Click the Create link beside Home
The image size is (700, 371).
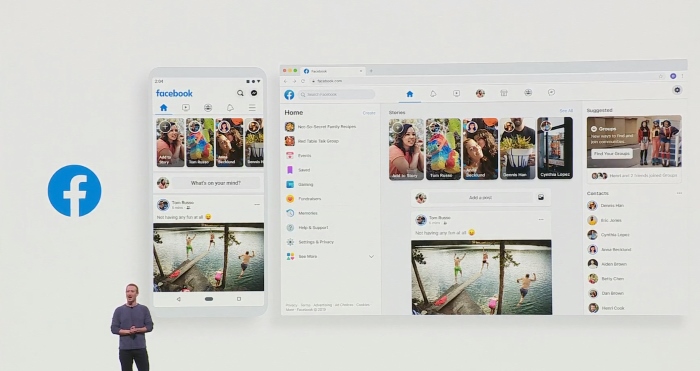point(369,113)
